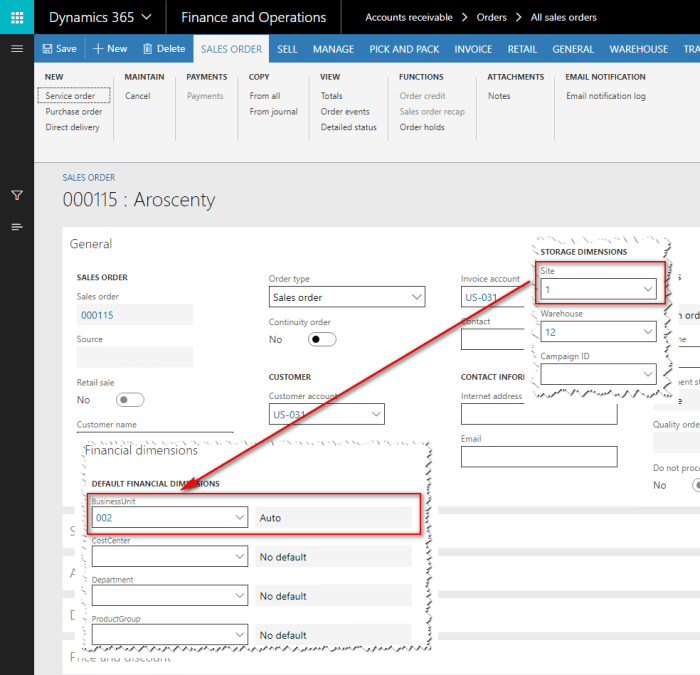
Task: Click the Save disk icon
Action: 47,49
